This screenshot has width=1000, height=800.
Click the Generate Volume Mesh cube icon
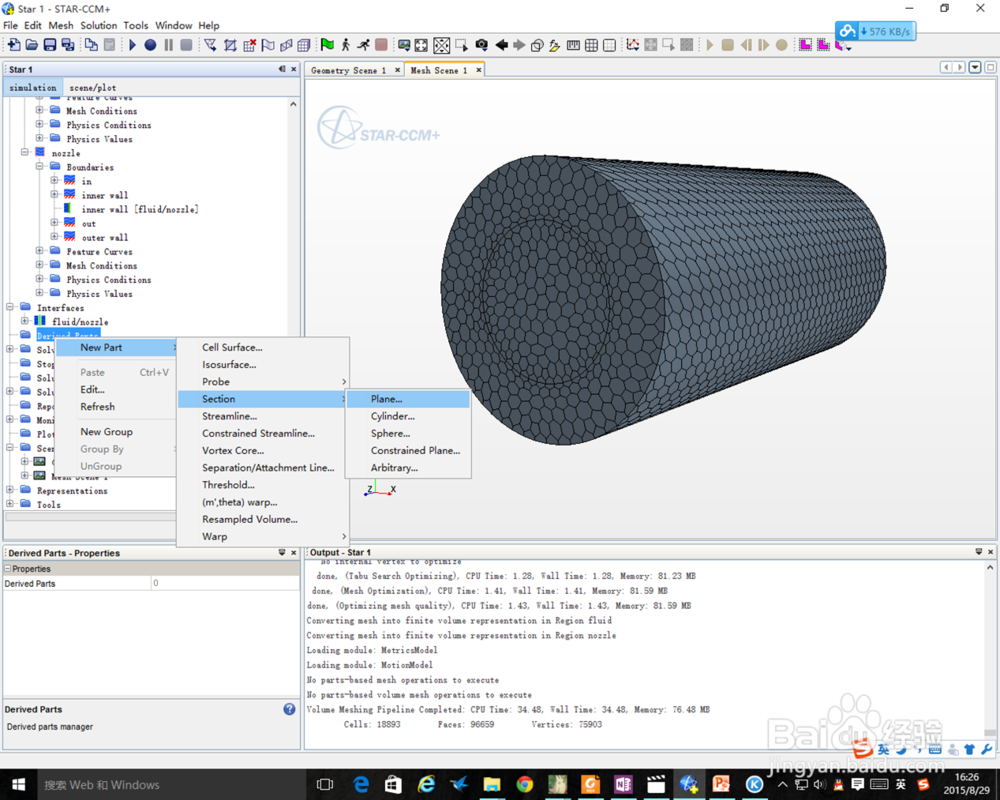click(x=304, y=45)
